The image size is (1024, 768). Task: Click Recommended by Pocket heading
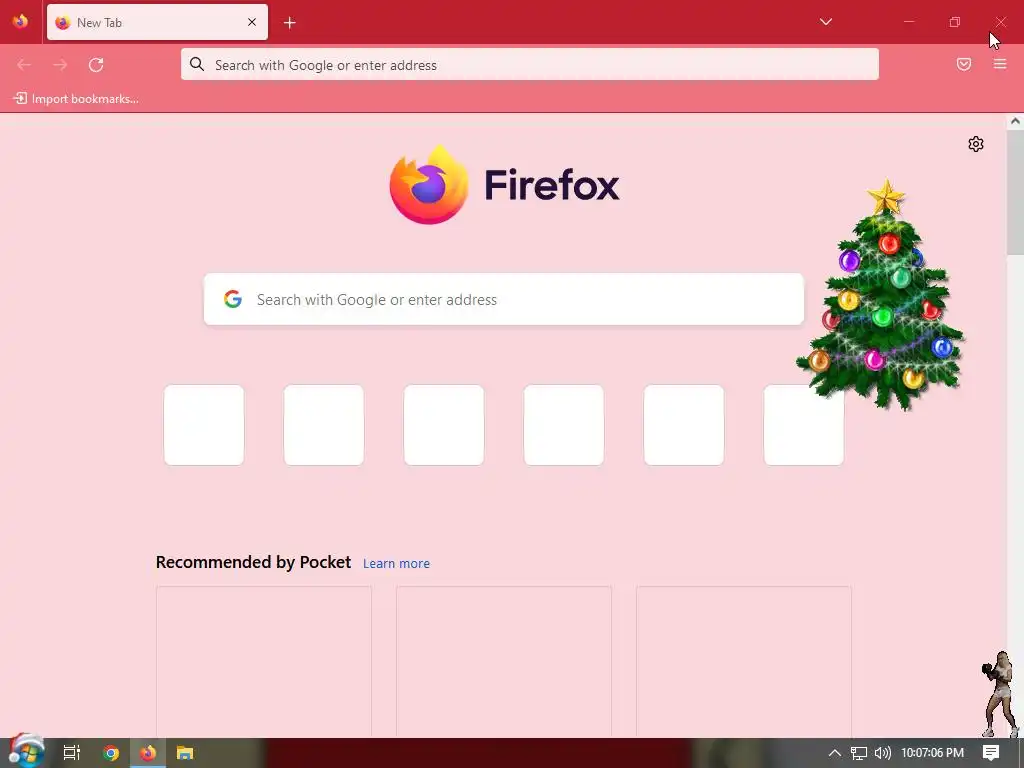coord(253,562)
